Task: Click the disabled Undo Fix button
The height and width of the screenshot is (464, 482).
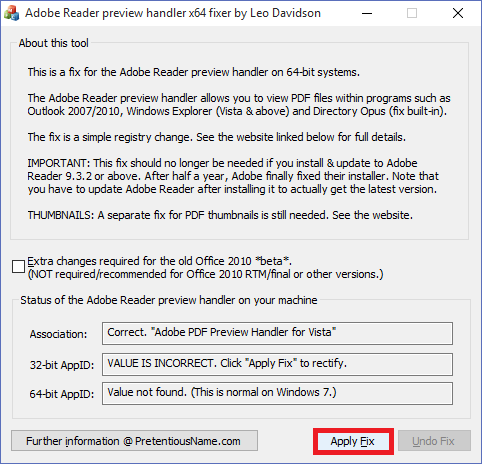Action: point(434,441)
